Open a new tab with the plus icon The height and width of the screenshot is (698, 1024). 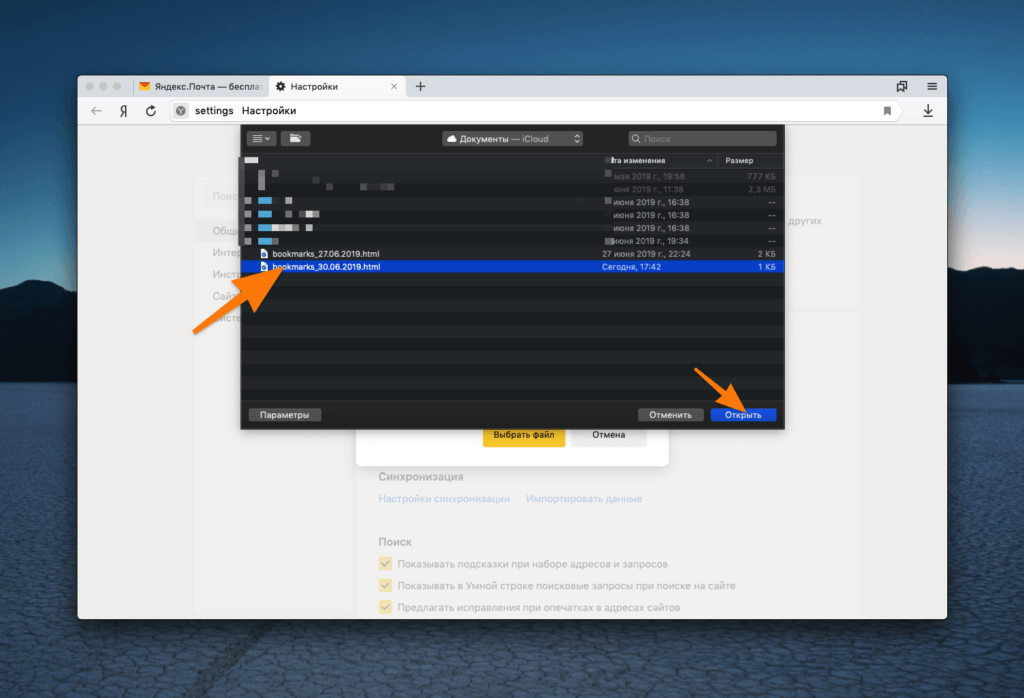point(421,86)
